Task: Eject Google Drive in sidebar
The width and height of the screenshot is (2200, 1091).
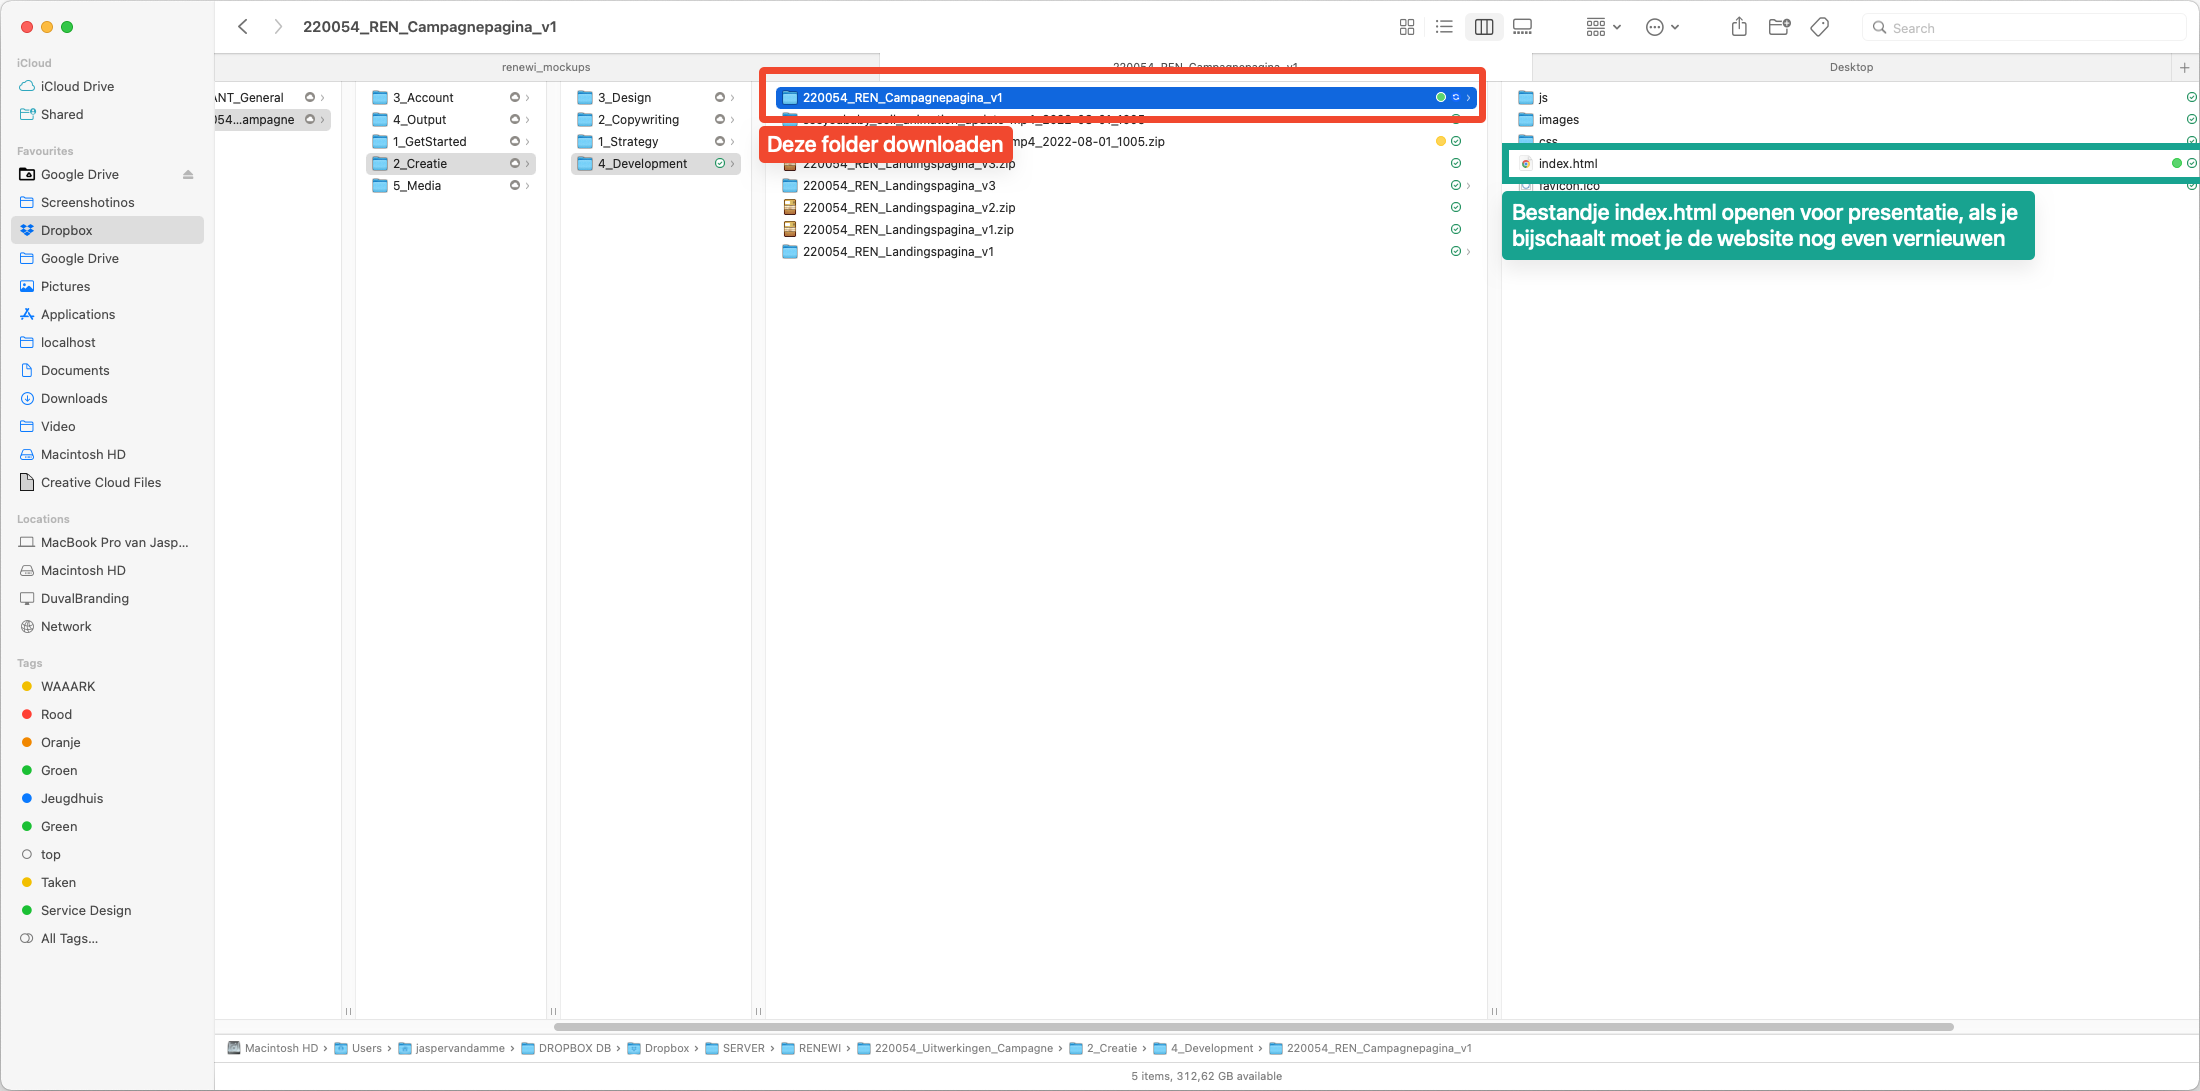Action: pyautogui.click(x=188, y=174)
